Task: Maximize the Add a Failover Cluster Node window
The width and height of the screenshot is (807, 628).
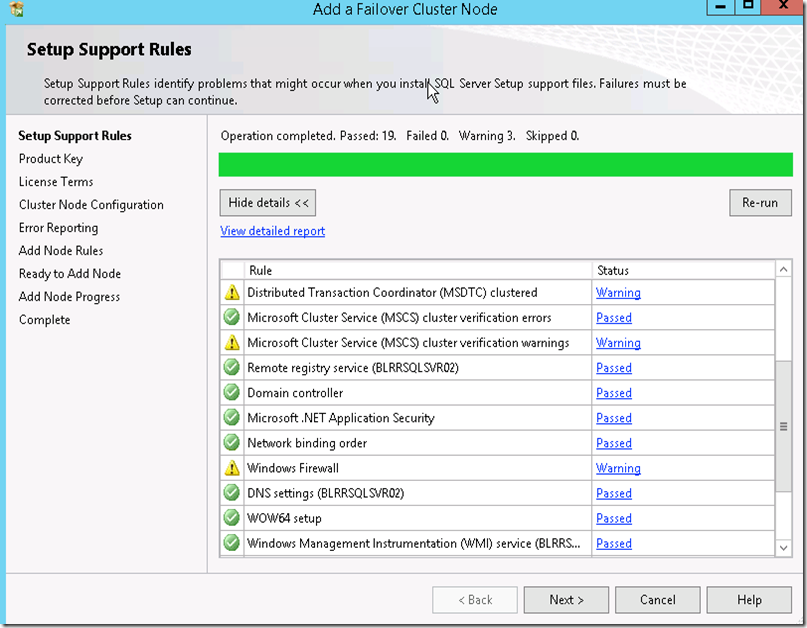Action: point(747,6)
